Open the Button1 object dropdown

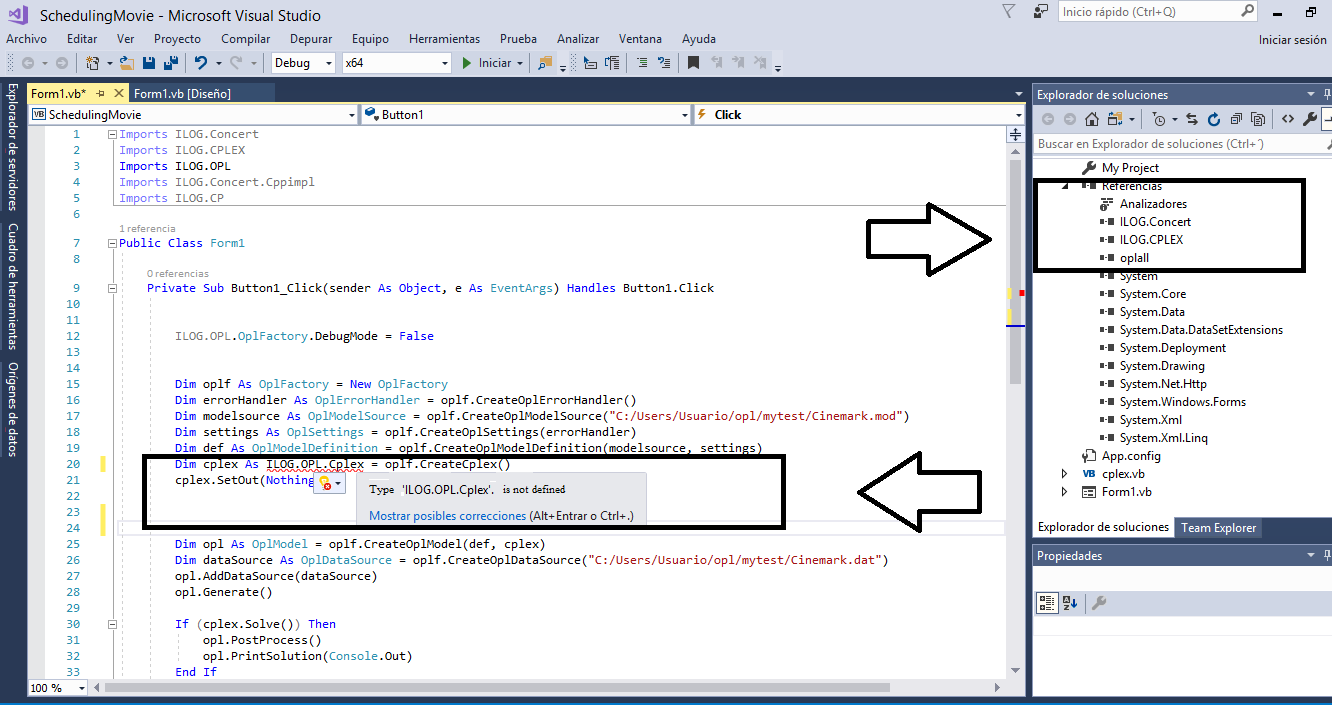(x=684, y=115)
